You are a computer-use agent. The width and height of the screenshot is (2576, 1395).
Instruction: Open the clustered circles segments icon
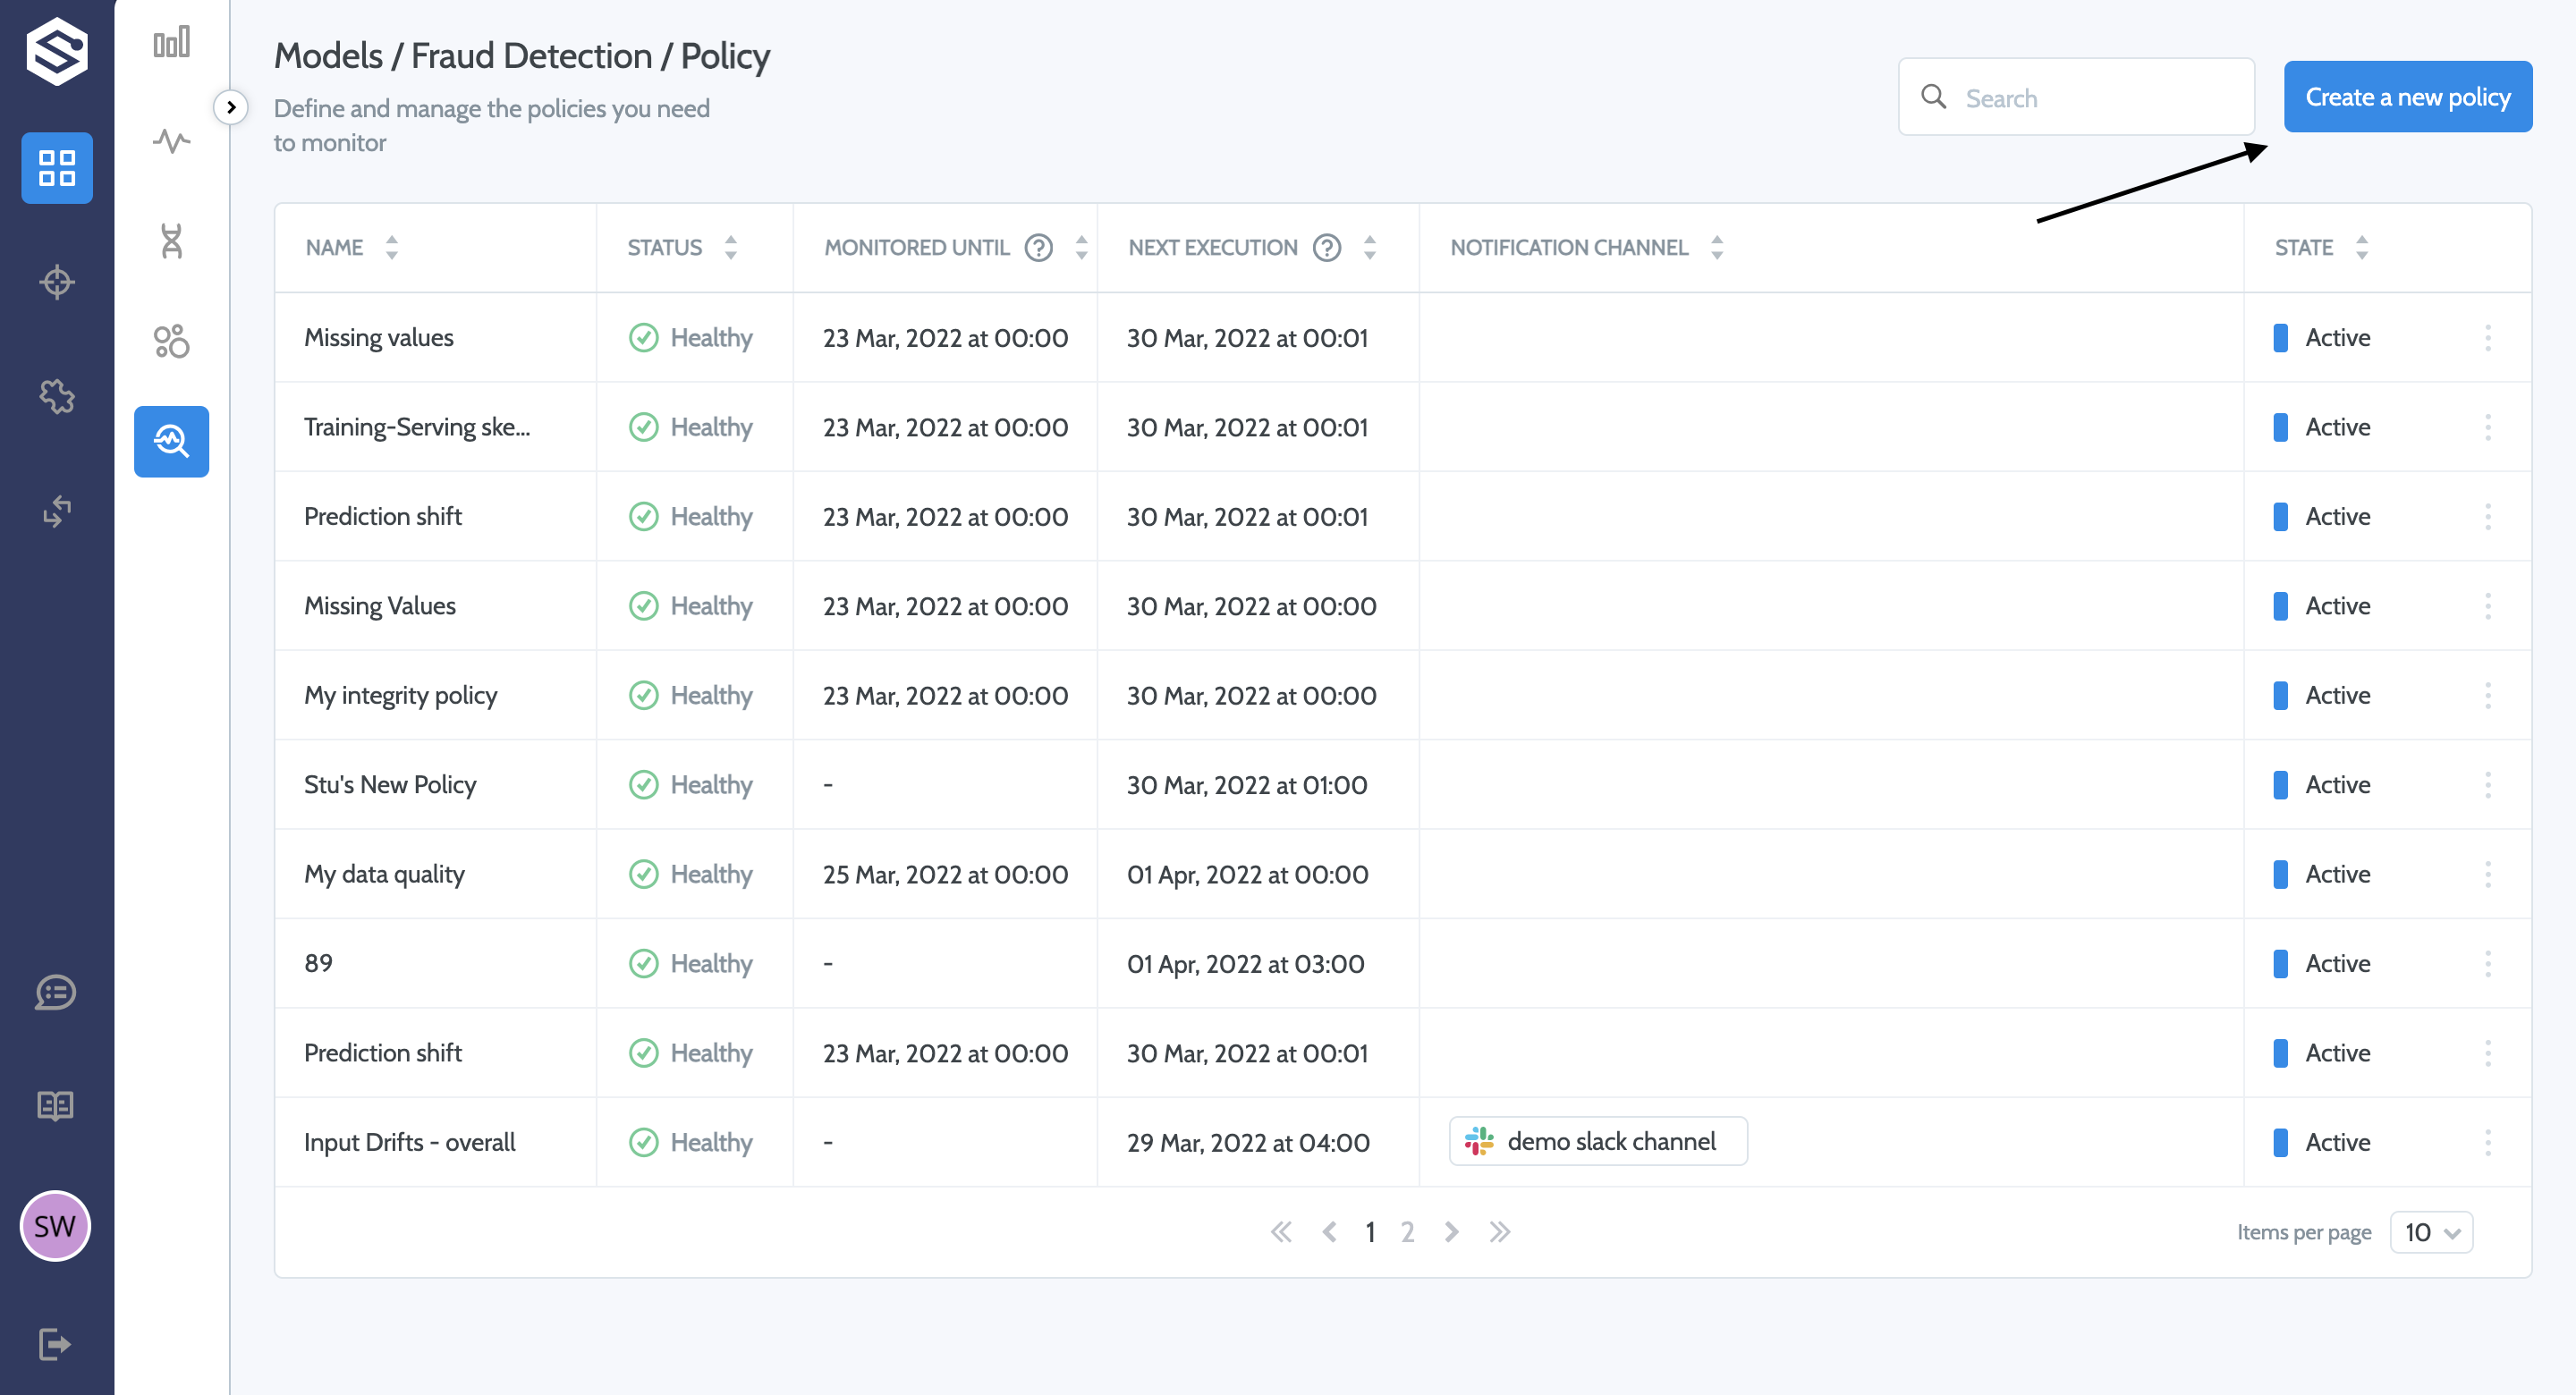171,341
